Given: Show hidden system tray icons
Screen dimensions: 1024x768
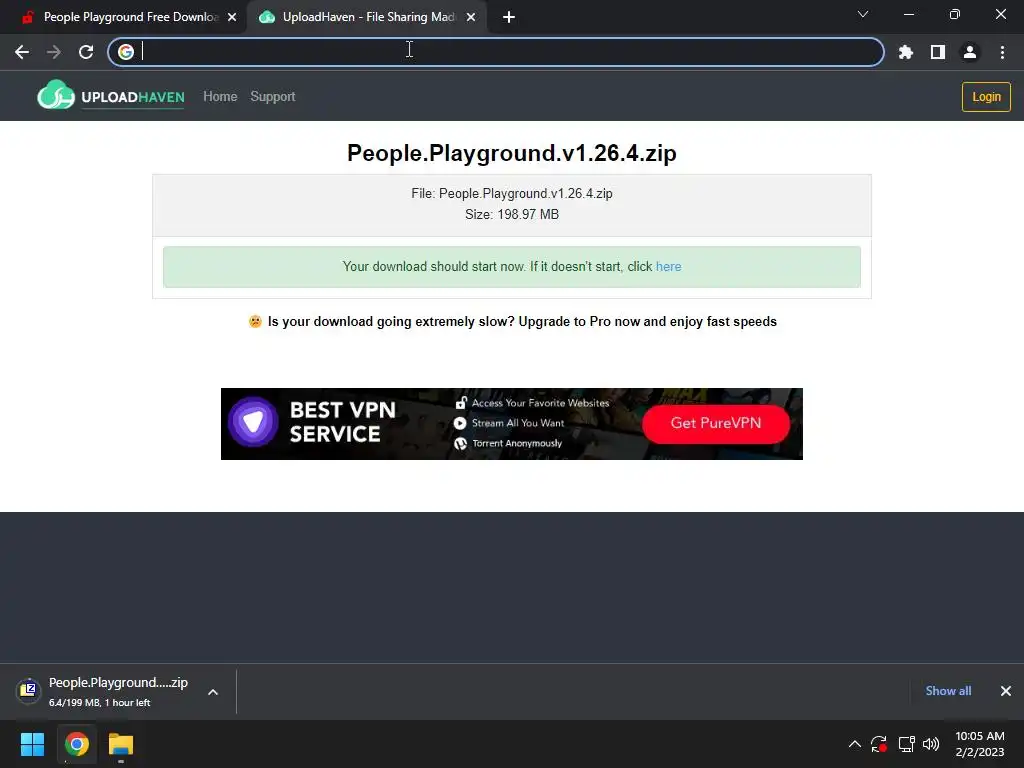Looking at the screenshot, I should click(x=854, y=744).
